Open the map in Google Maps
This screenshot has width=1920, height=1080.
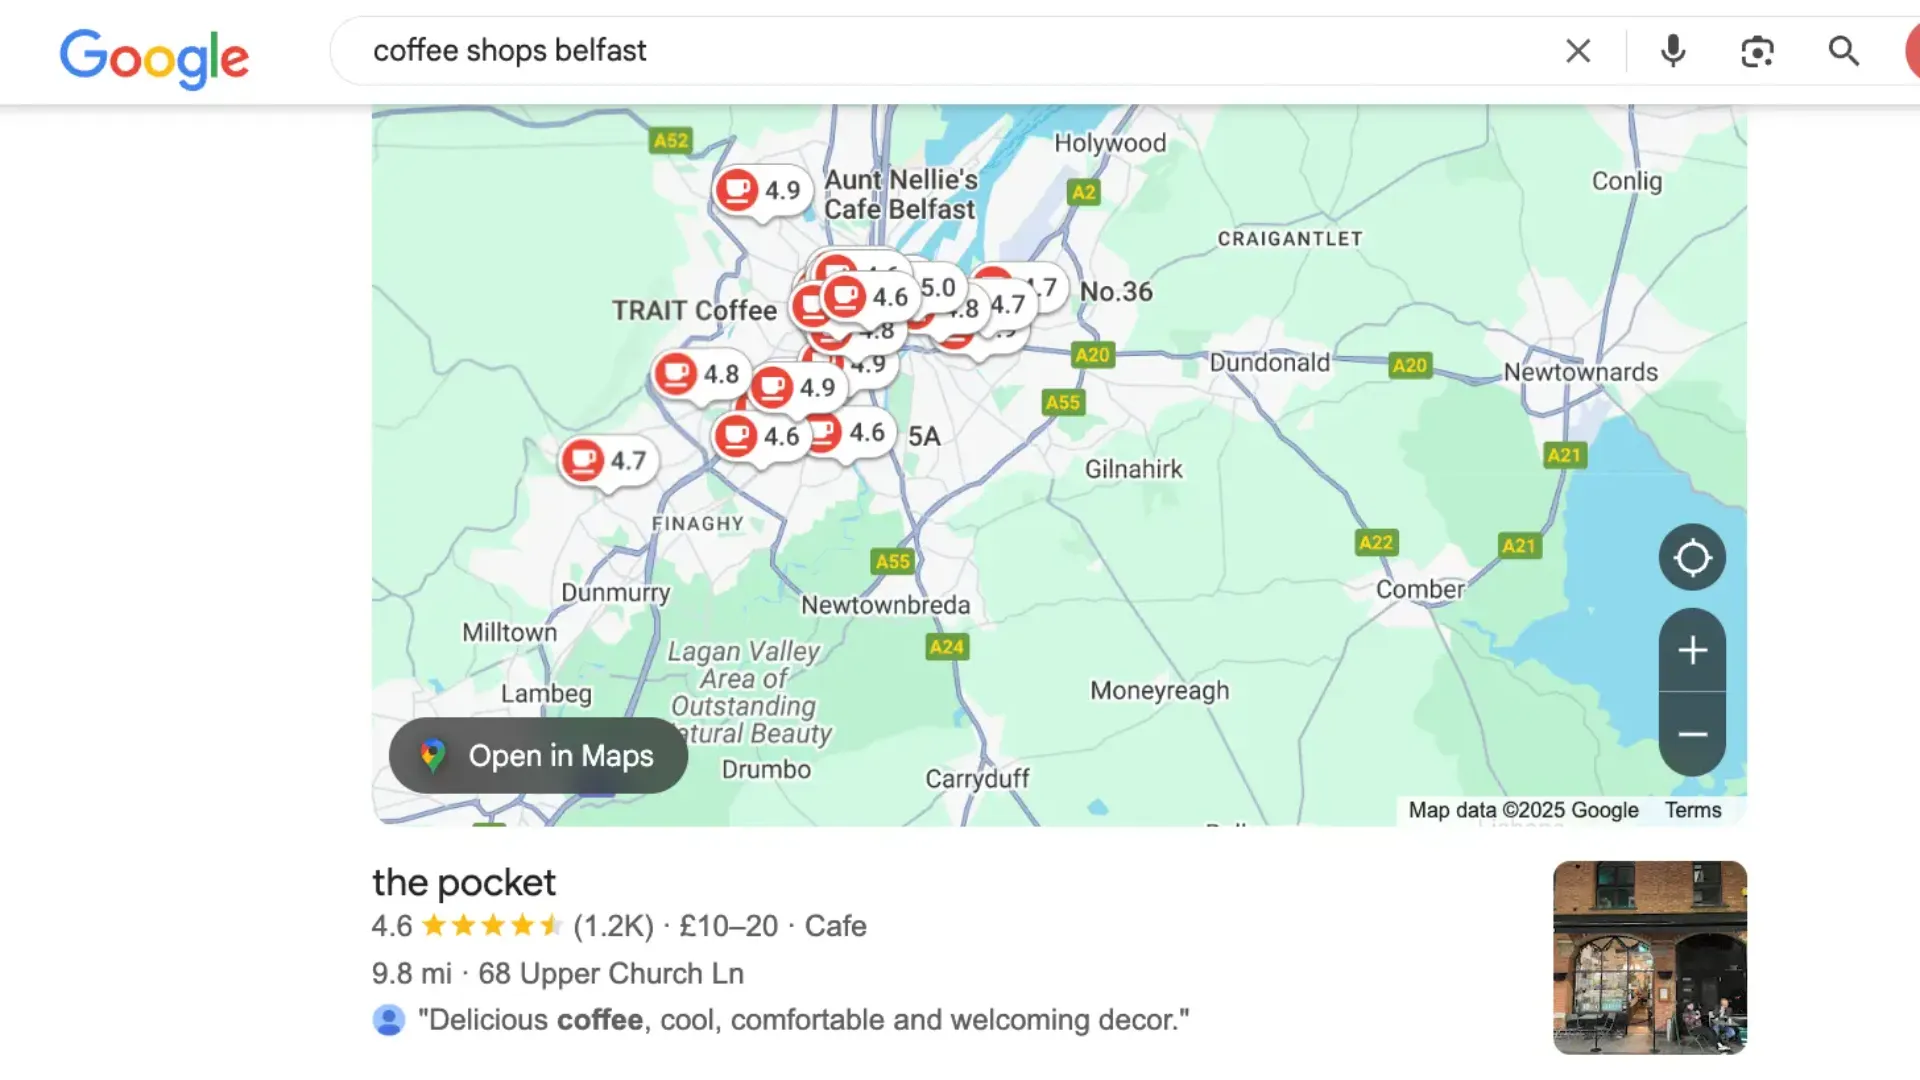(x=538, y=756)
